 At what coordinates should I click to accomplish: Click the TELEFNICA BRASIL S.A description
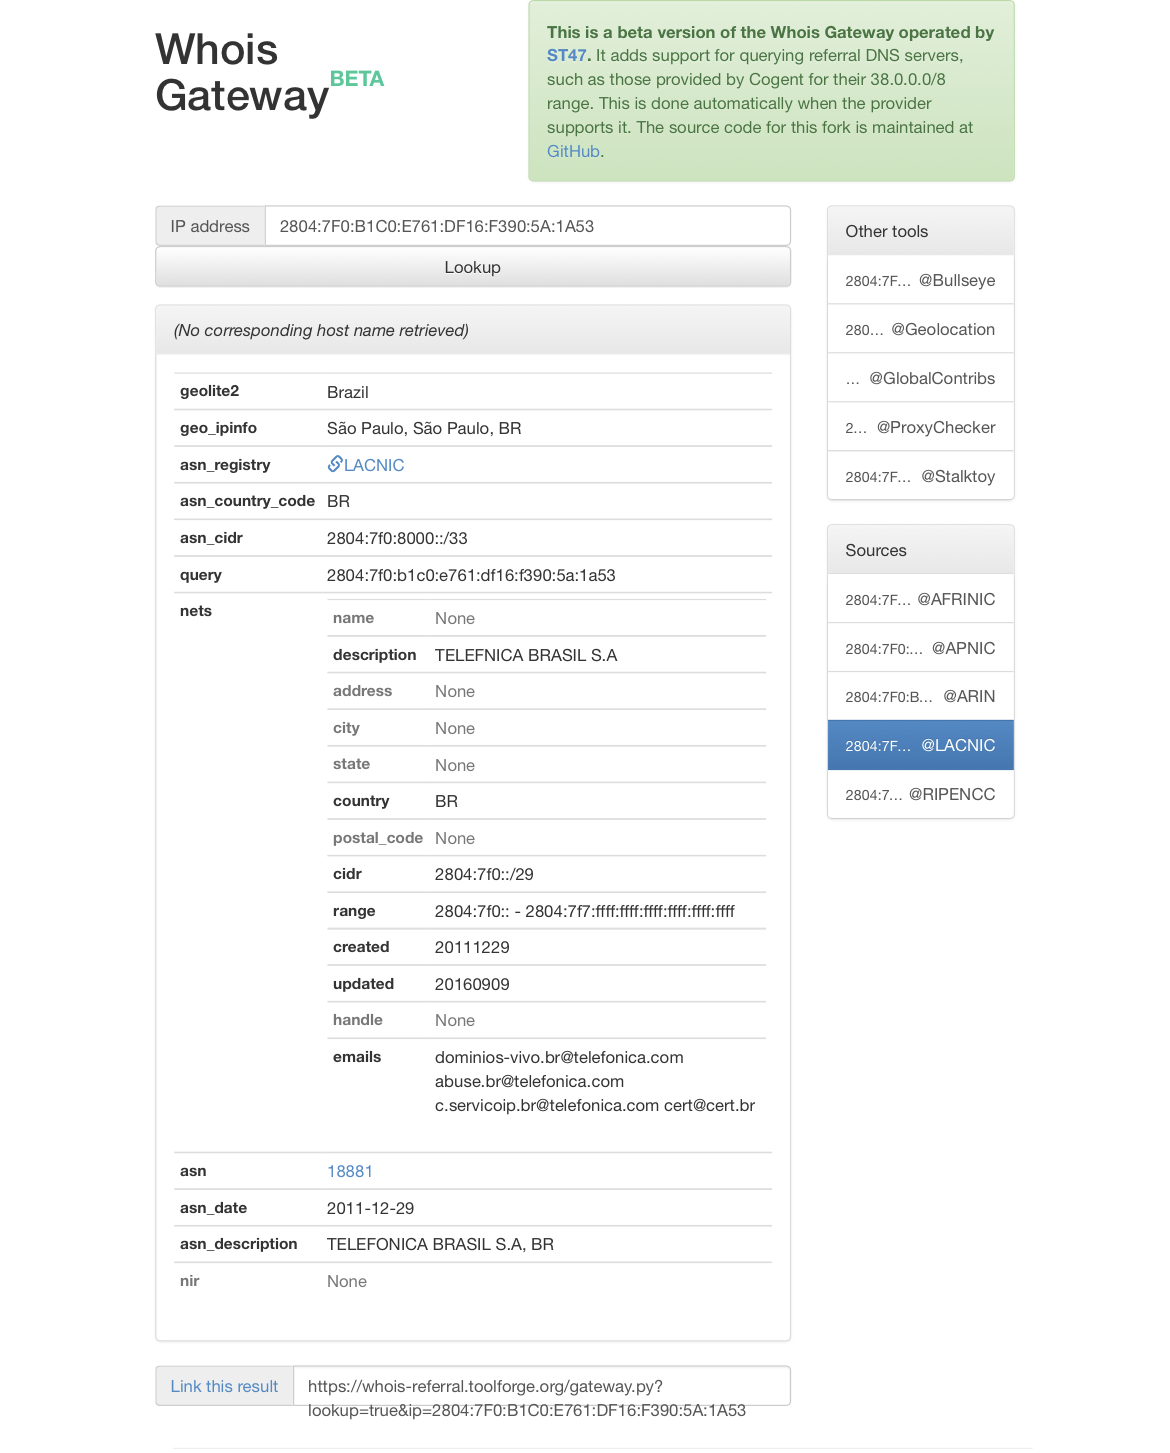point(526,655)
